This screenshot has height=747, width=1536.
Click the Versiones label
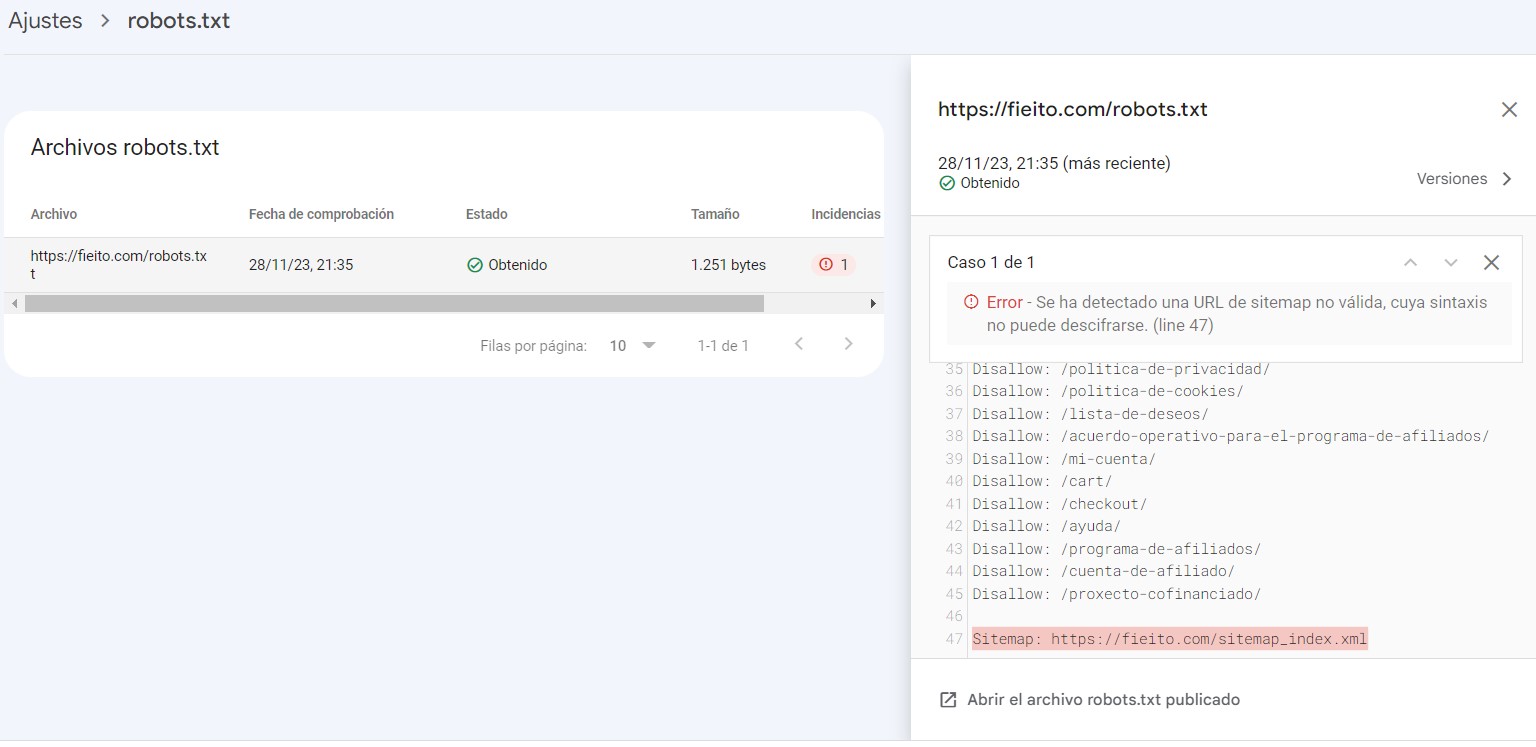coord(1452,179)
